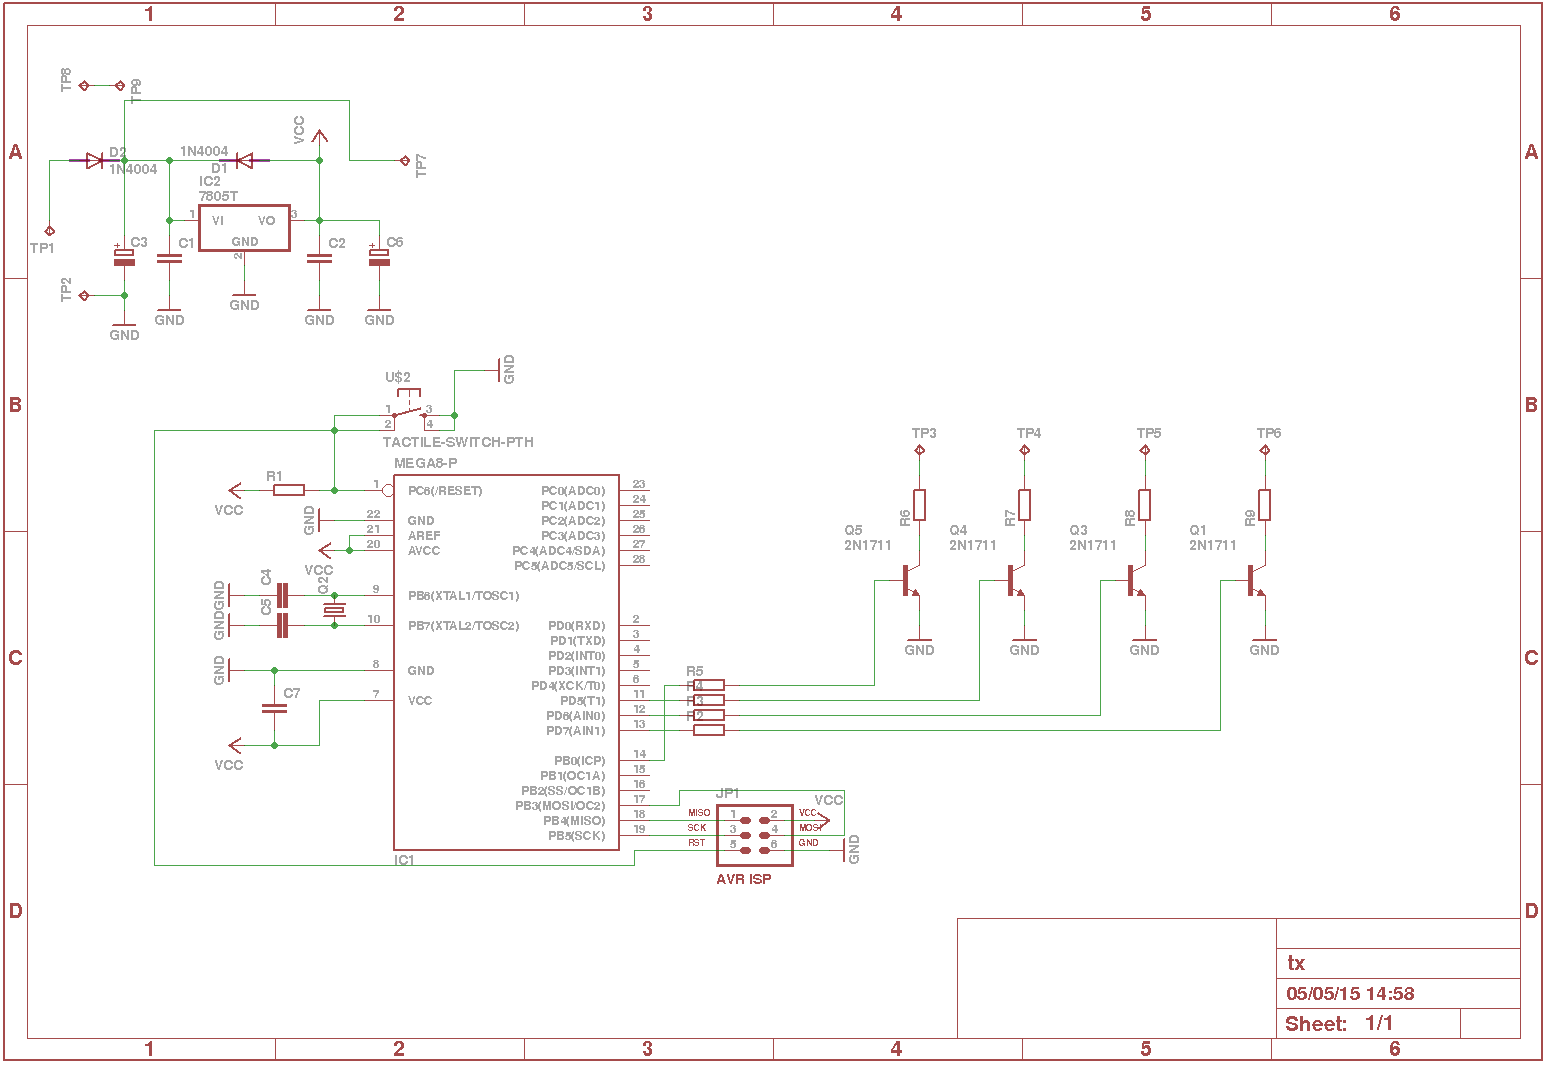Select the Q5 2N1711 transistor symbol

pos(910,580)
